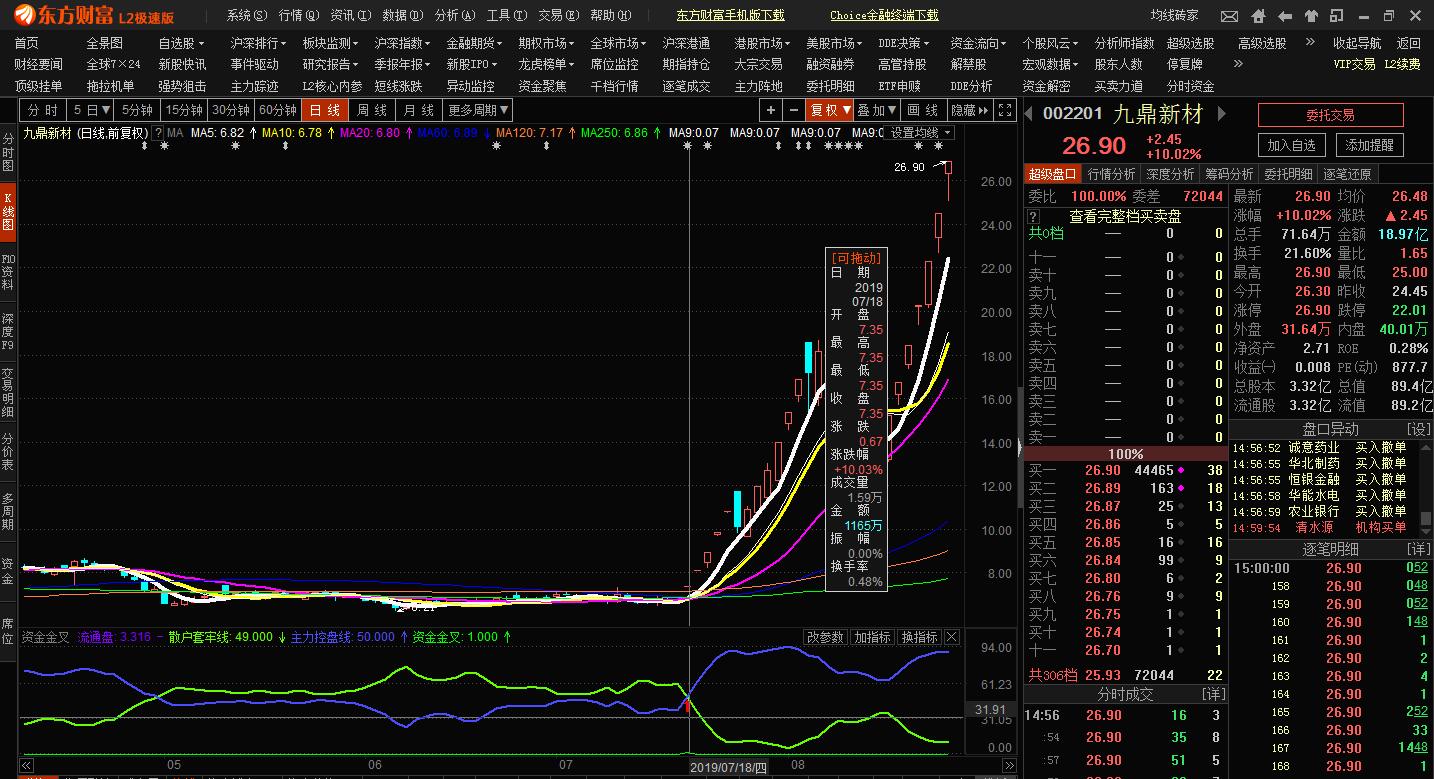This screenshot has width=1434, height=779.
Task: Open the 行情(Q) menu
Action: click(299, 15)
